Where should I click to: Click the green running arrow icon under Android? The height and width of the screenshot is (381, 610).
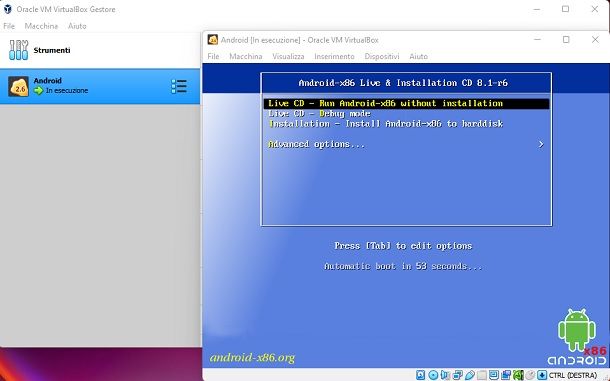[39, 91]
